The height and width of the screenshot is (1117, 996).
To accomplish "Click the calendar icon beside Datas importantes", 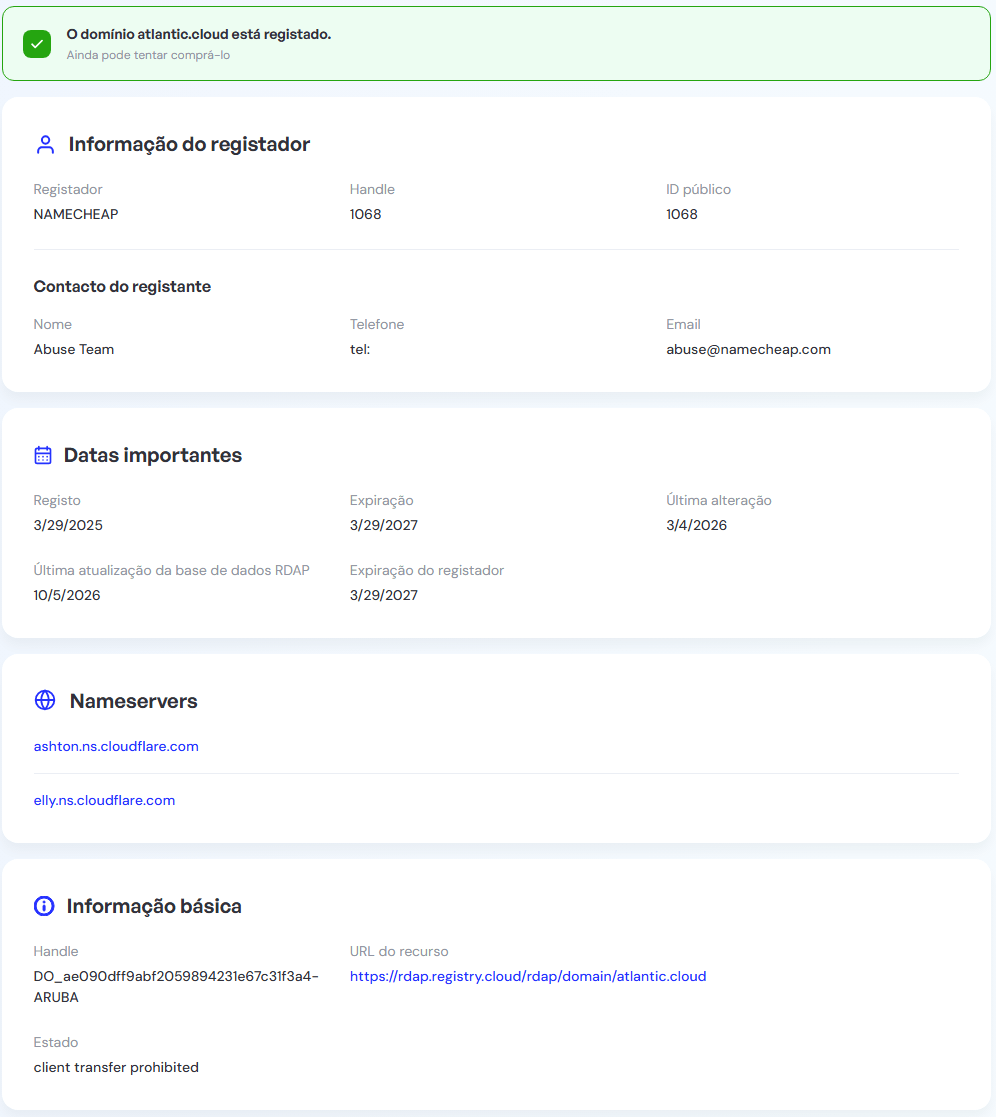I will tap(43, 455).
